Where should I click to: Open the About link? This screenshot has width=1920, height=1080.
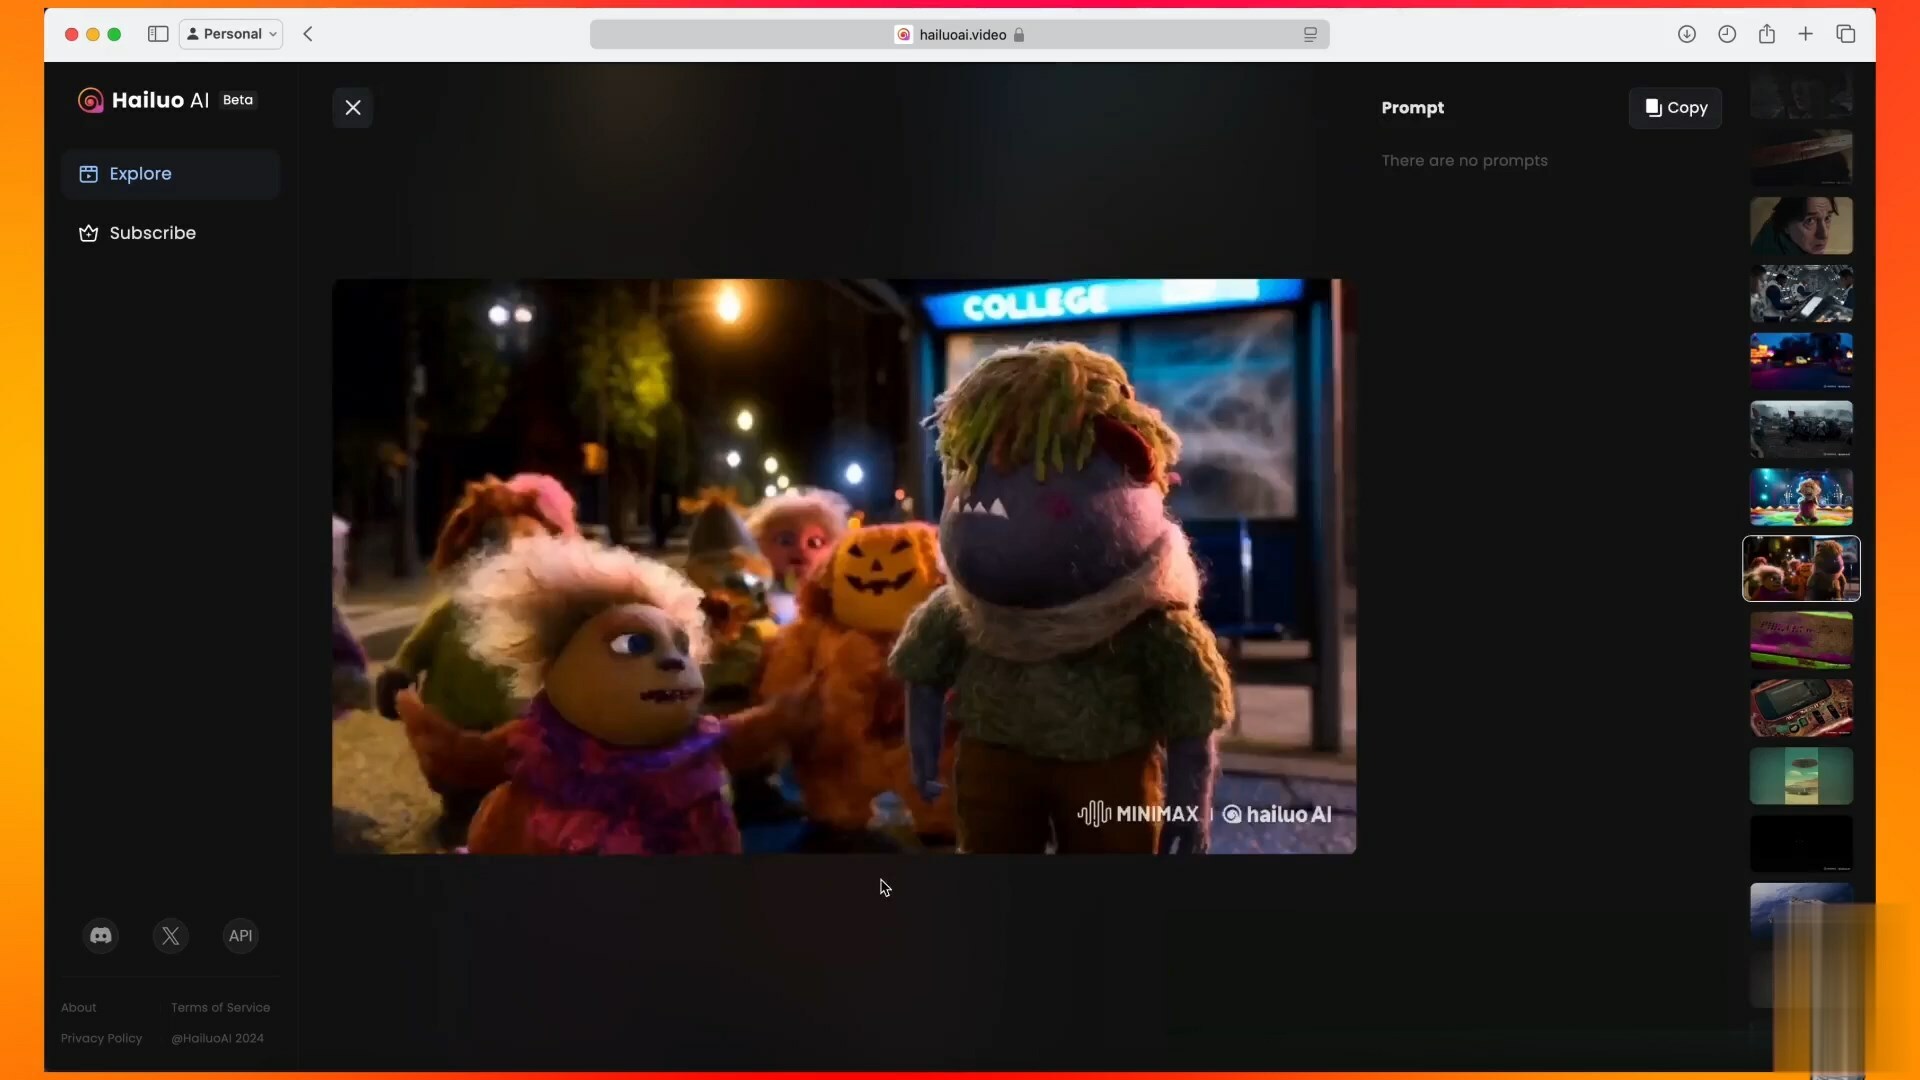click(79, 1008)
